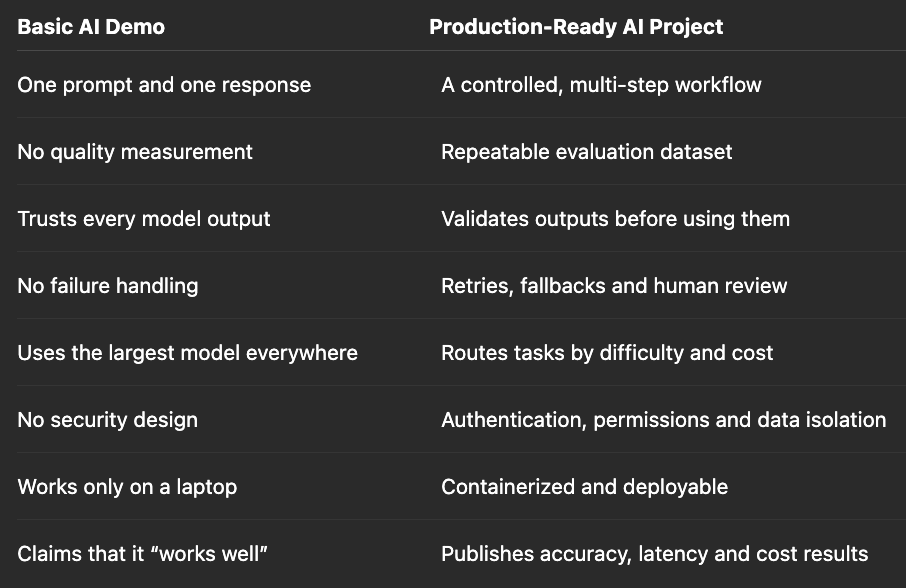Click the Basic AI Demo column header
The image size is (906, 588).
pyautogui.click(x=91, y=27)
